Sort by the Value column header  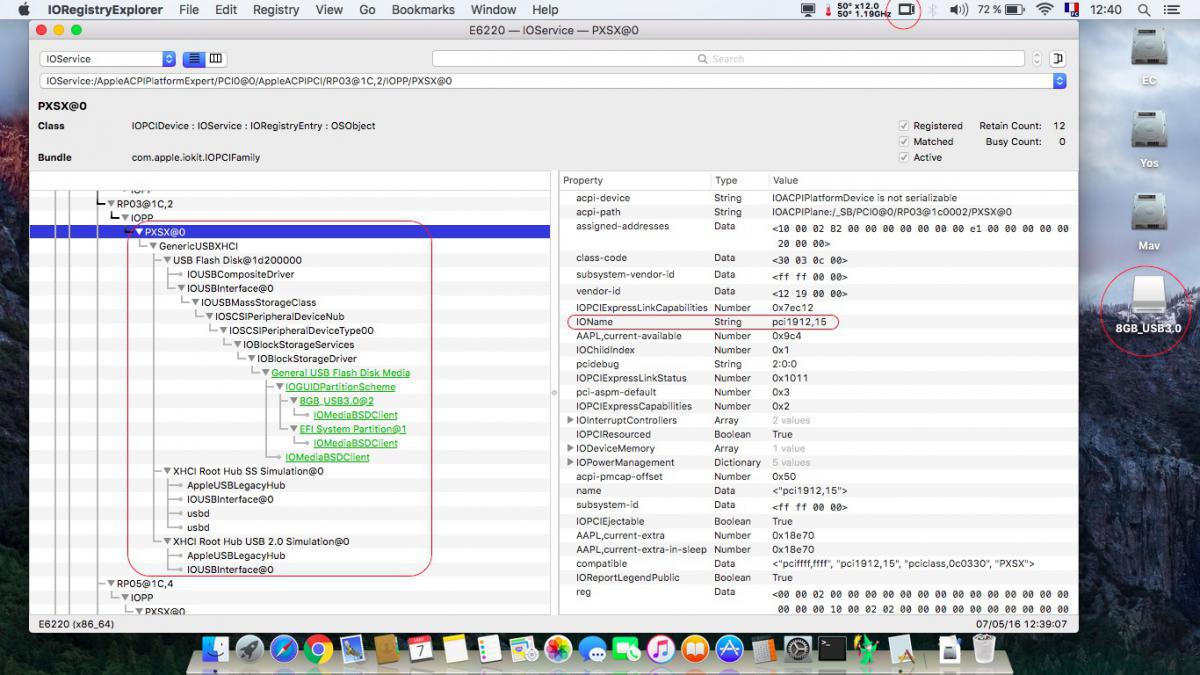click(923, 180)
